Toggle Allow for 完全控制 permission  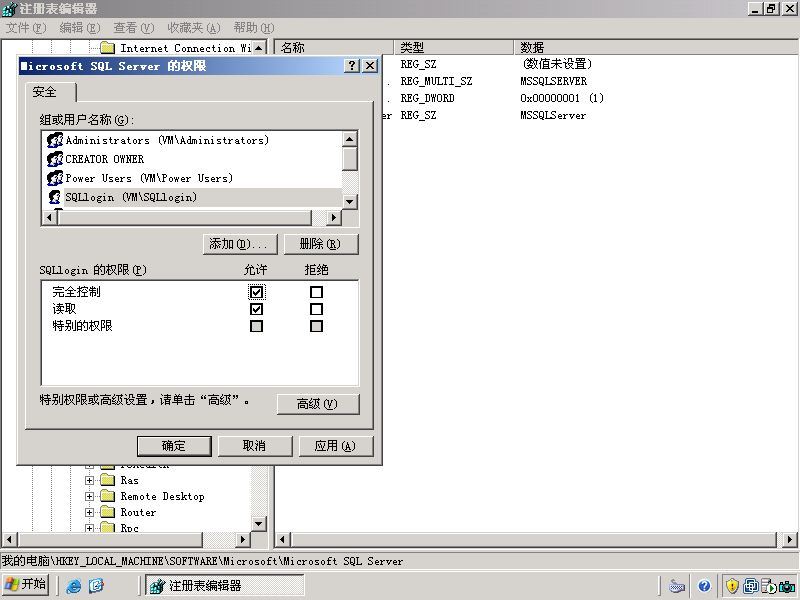pyautogui.click(x=256, y=292)
